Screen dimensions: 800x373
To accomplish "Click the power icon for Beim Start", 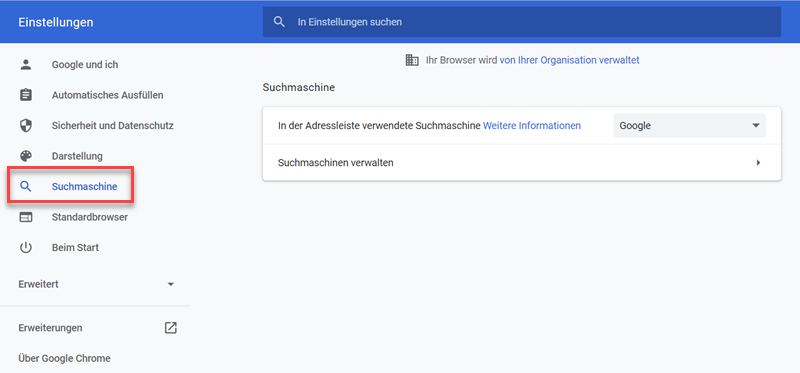I will pos(26,248).
